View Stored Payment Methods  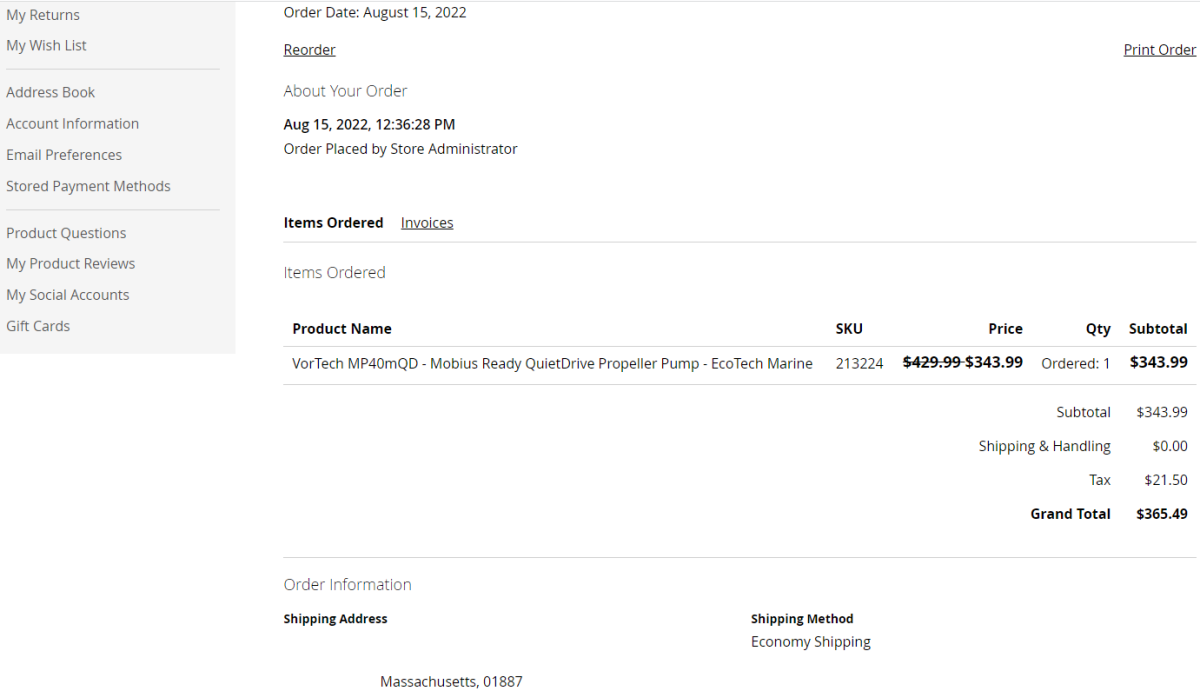(88, 186)
